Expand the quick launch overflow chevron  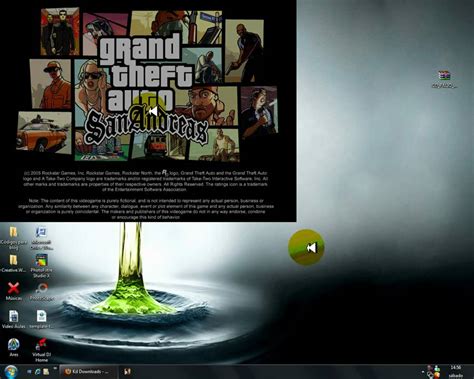pos(55,368)
